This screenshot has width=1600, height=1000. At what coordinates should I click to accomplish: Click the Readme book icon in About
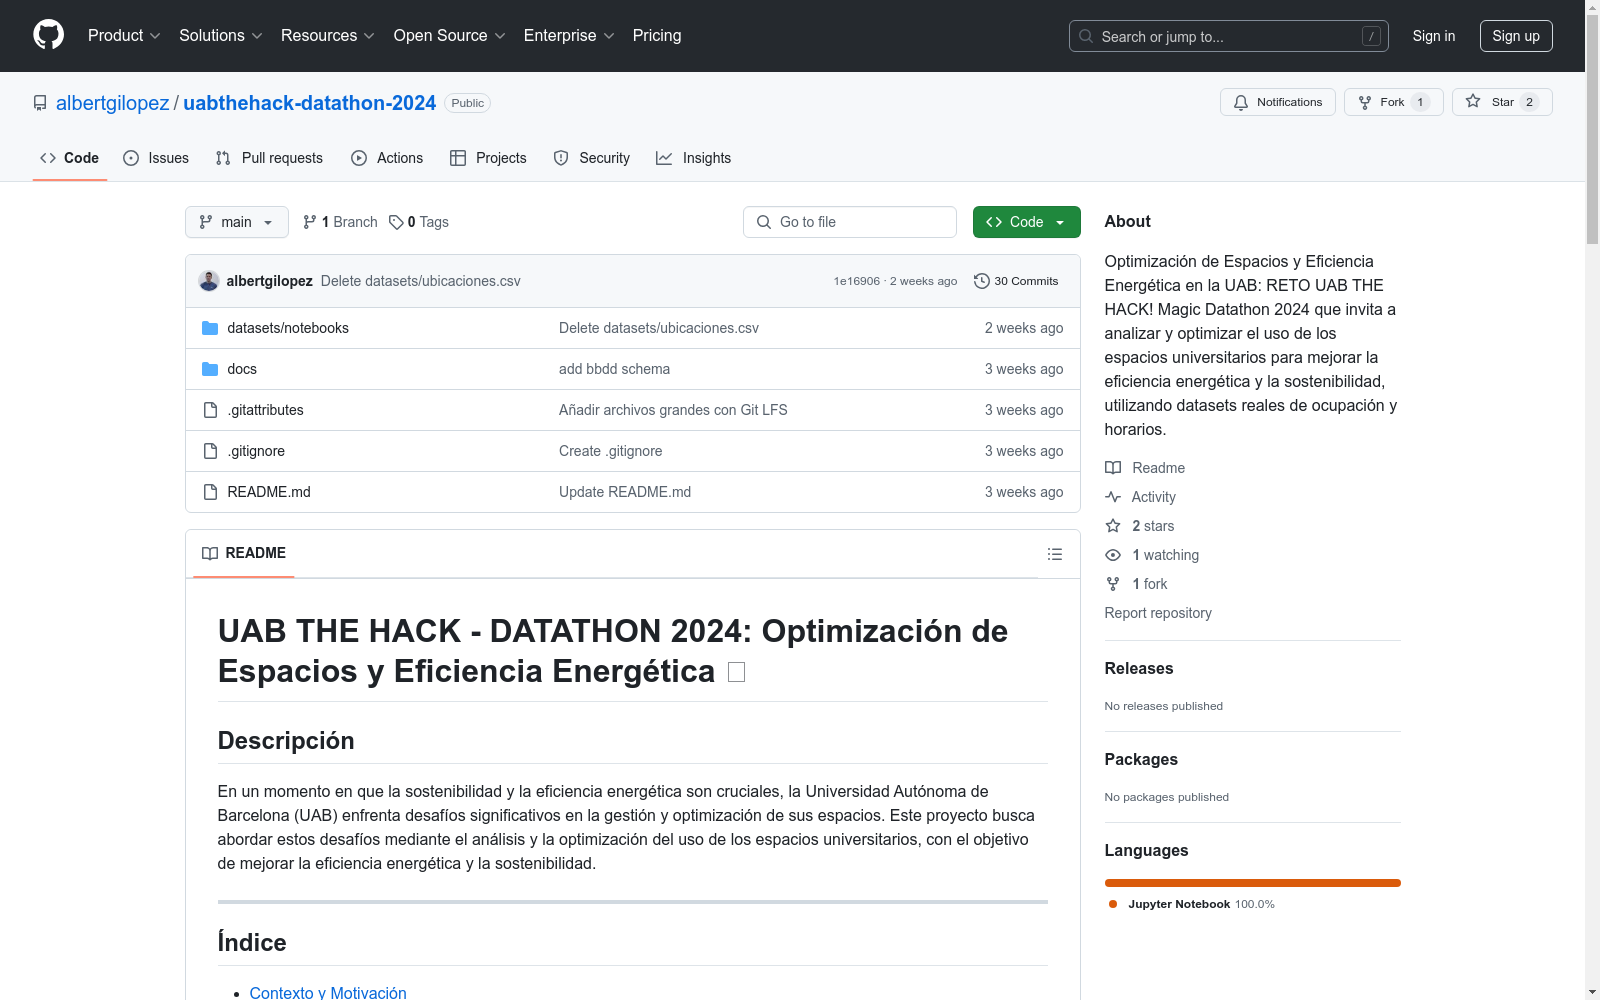(x=1113, y=468)
